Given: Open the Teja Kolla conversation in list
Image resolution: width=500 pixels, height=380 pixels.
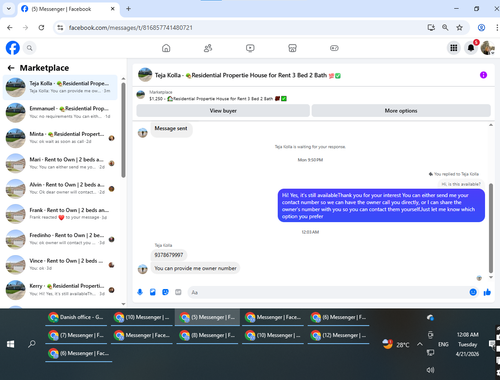Looking at the screenshot, I should click(60, 87).
